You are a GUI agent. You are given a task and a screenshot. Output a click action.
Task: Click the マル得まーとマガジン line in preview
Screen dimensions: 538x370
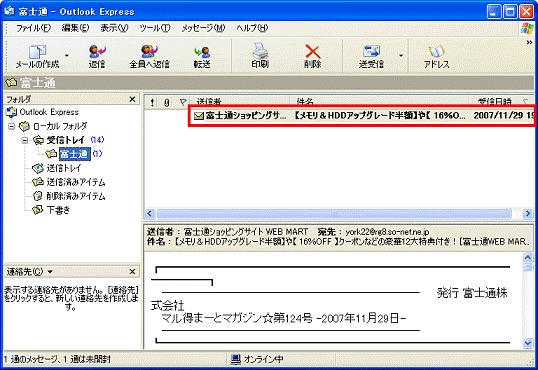click(283, 319)
